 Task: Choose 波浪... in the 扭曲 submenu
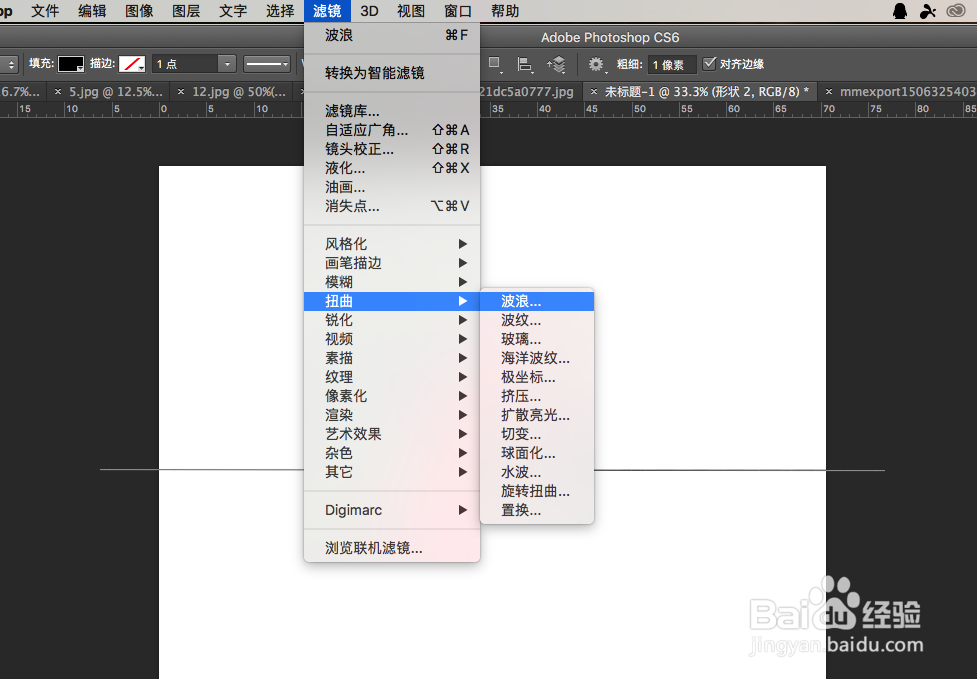pyautogui.click(x=537, y=301)
